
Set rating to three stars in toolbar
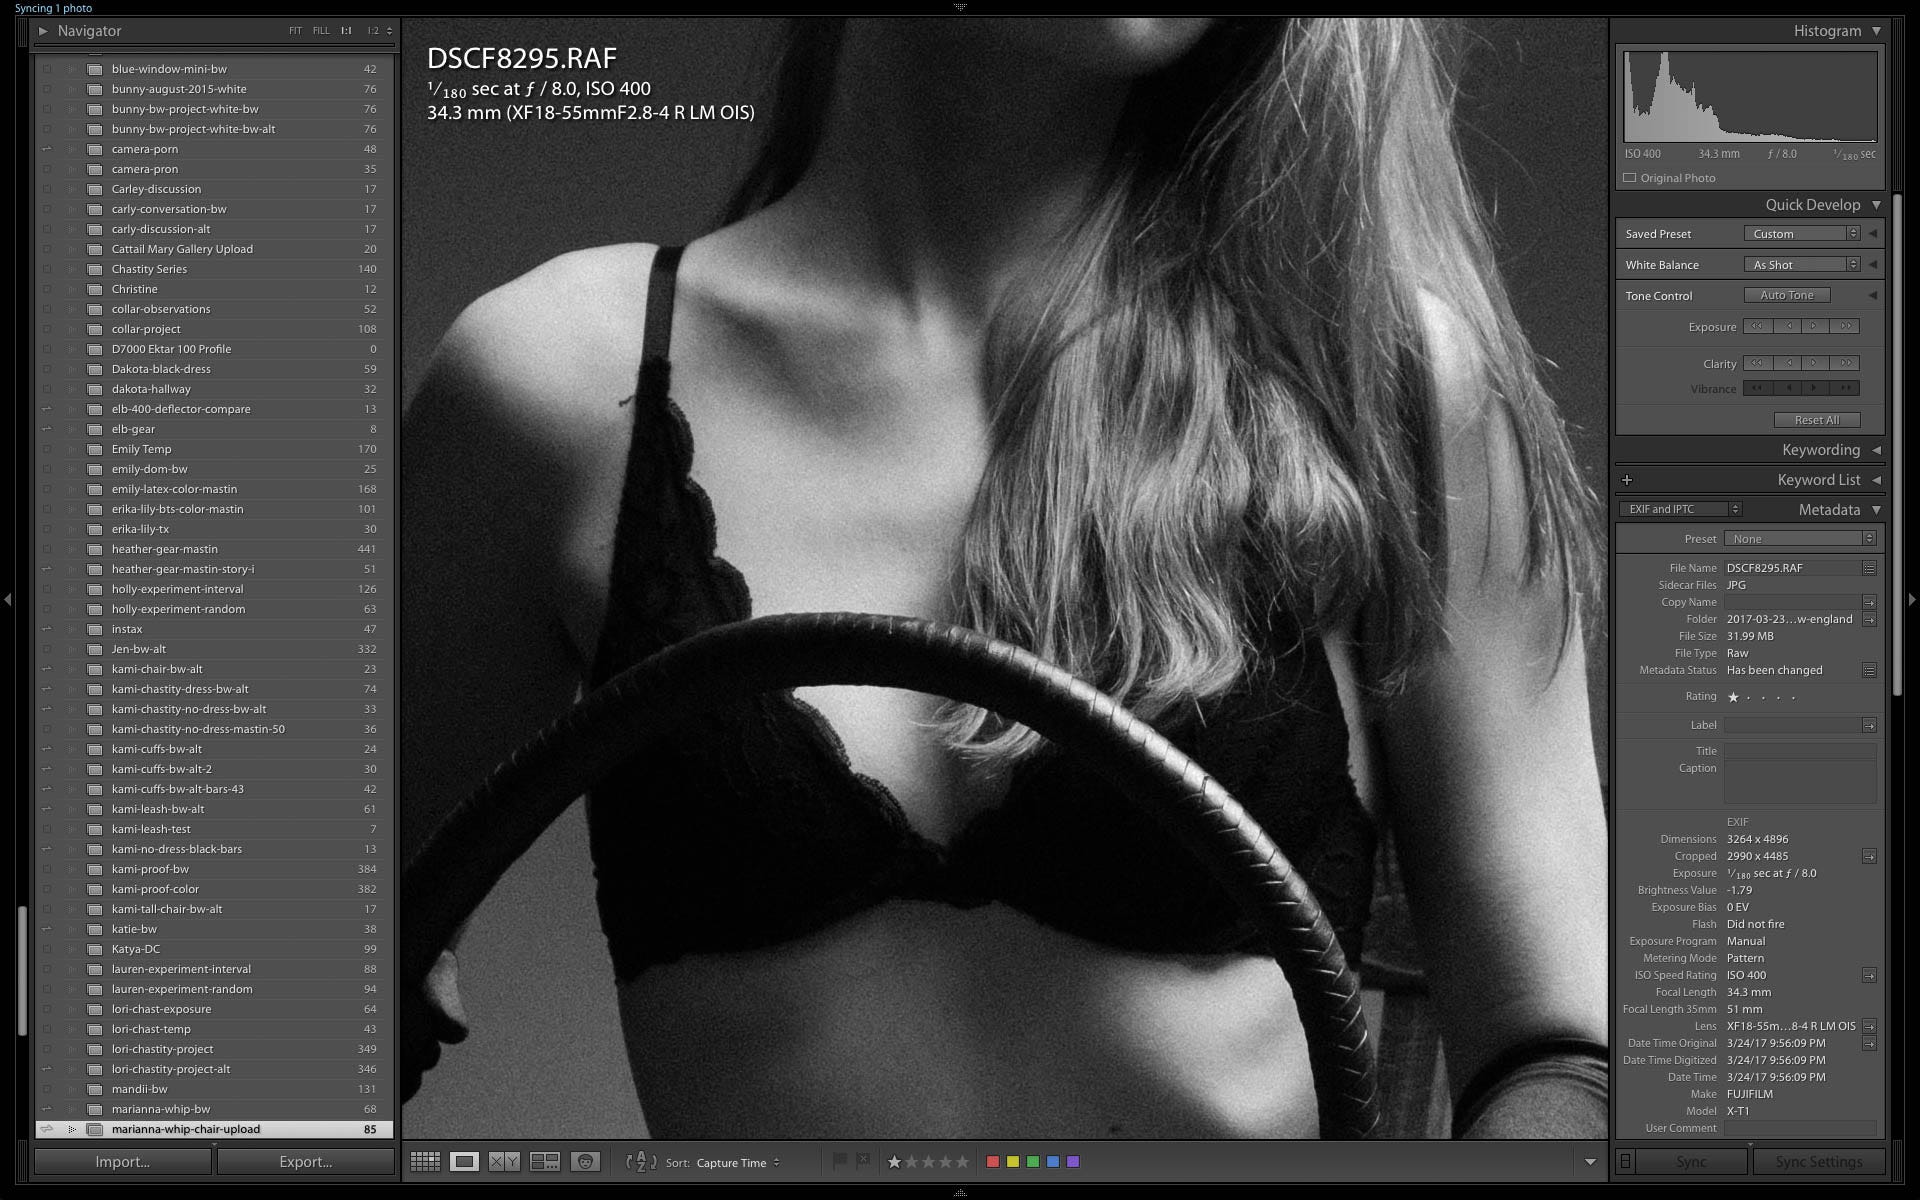pyautogui.click(x=928, y=1161)
